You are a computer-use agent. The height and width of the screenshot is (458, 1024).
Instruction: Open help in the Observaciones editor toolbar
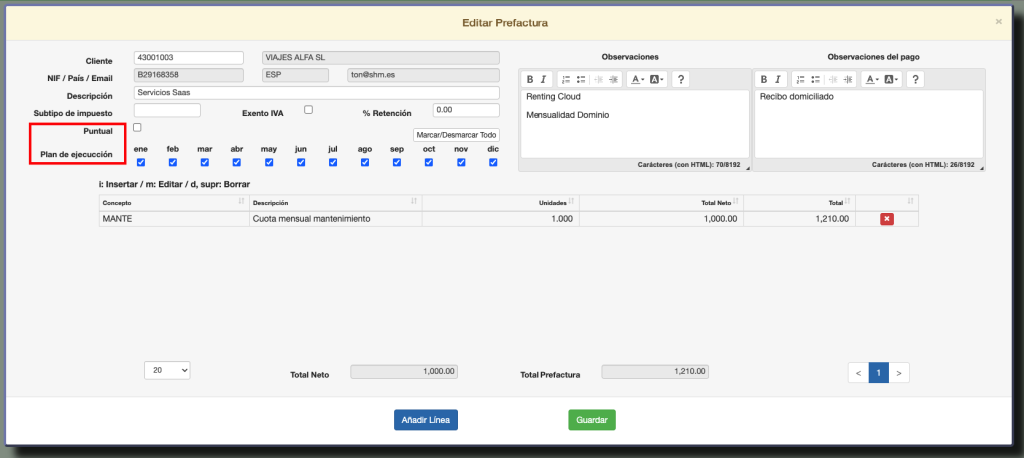[680, 79]
